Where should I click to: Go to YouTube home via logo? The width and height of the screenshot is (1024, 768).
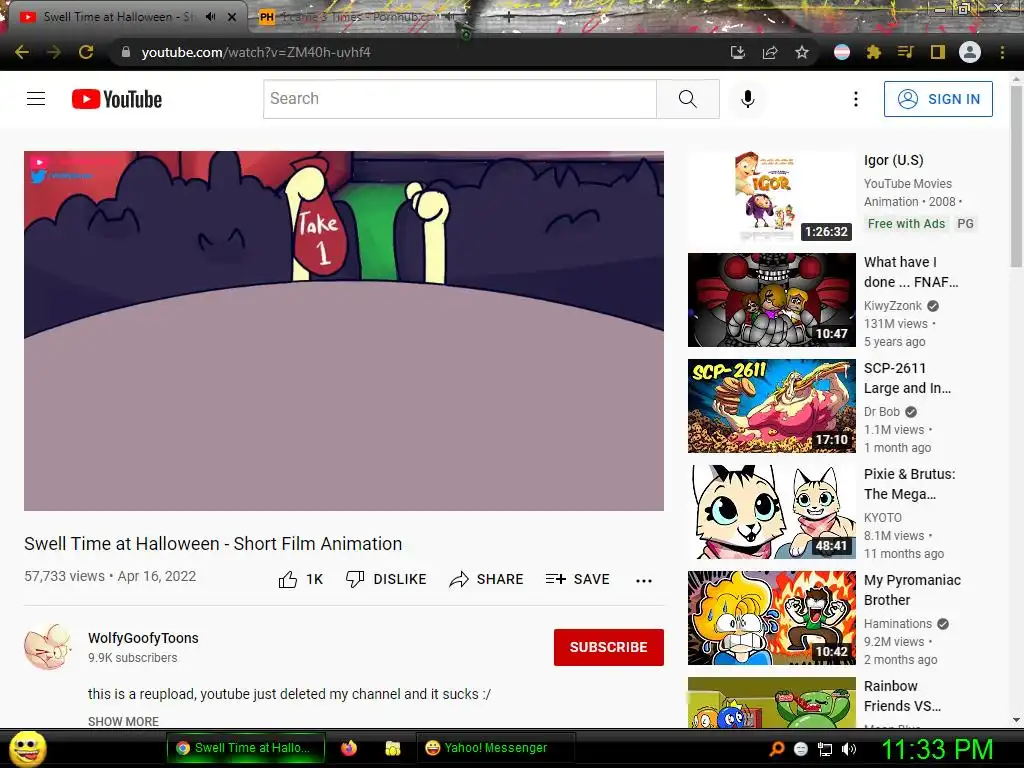[117, 99]
